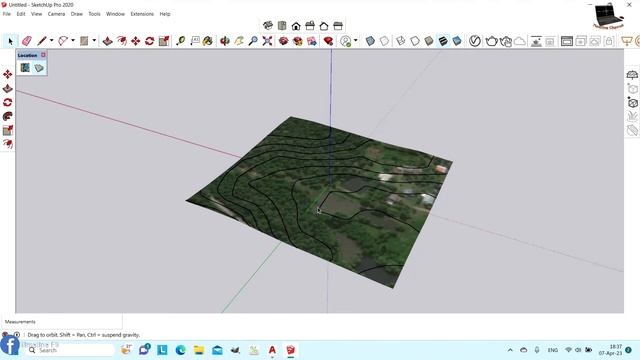Viewport: 640px width, 360px height.
Task: Expand the Arc tool dropdown arrow
Action: click(x=73, y=40)
